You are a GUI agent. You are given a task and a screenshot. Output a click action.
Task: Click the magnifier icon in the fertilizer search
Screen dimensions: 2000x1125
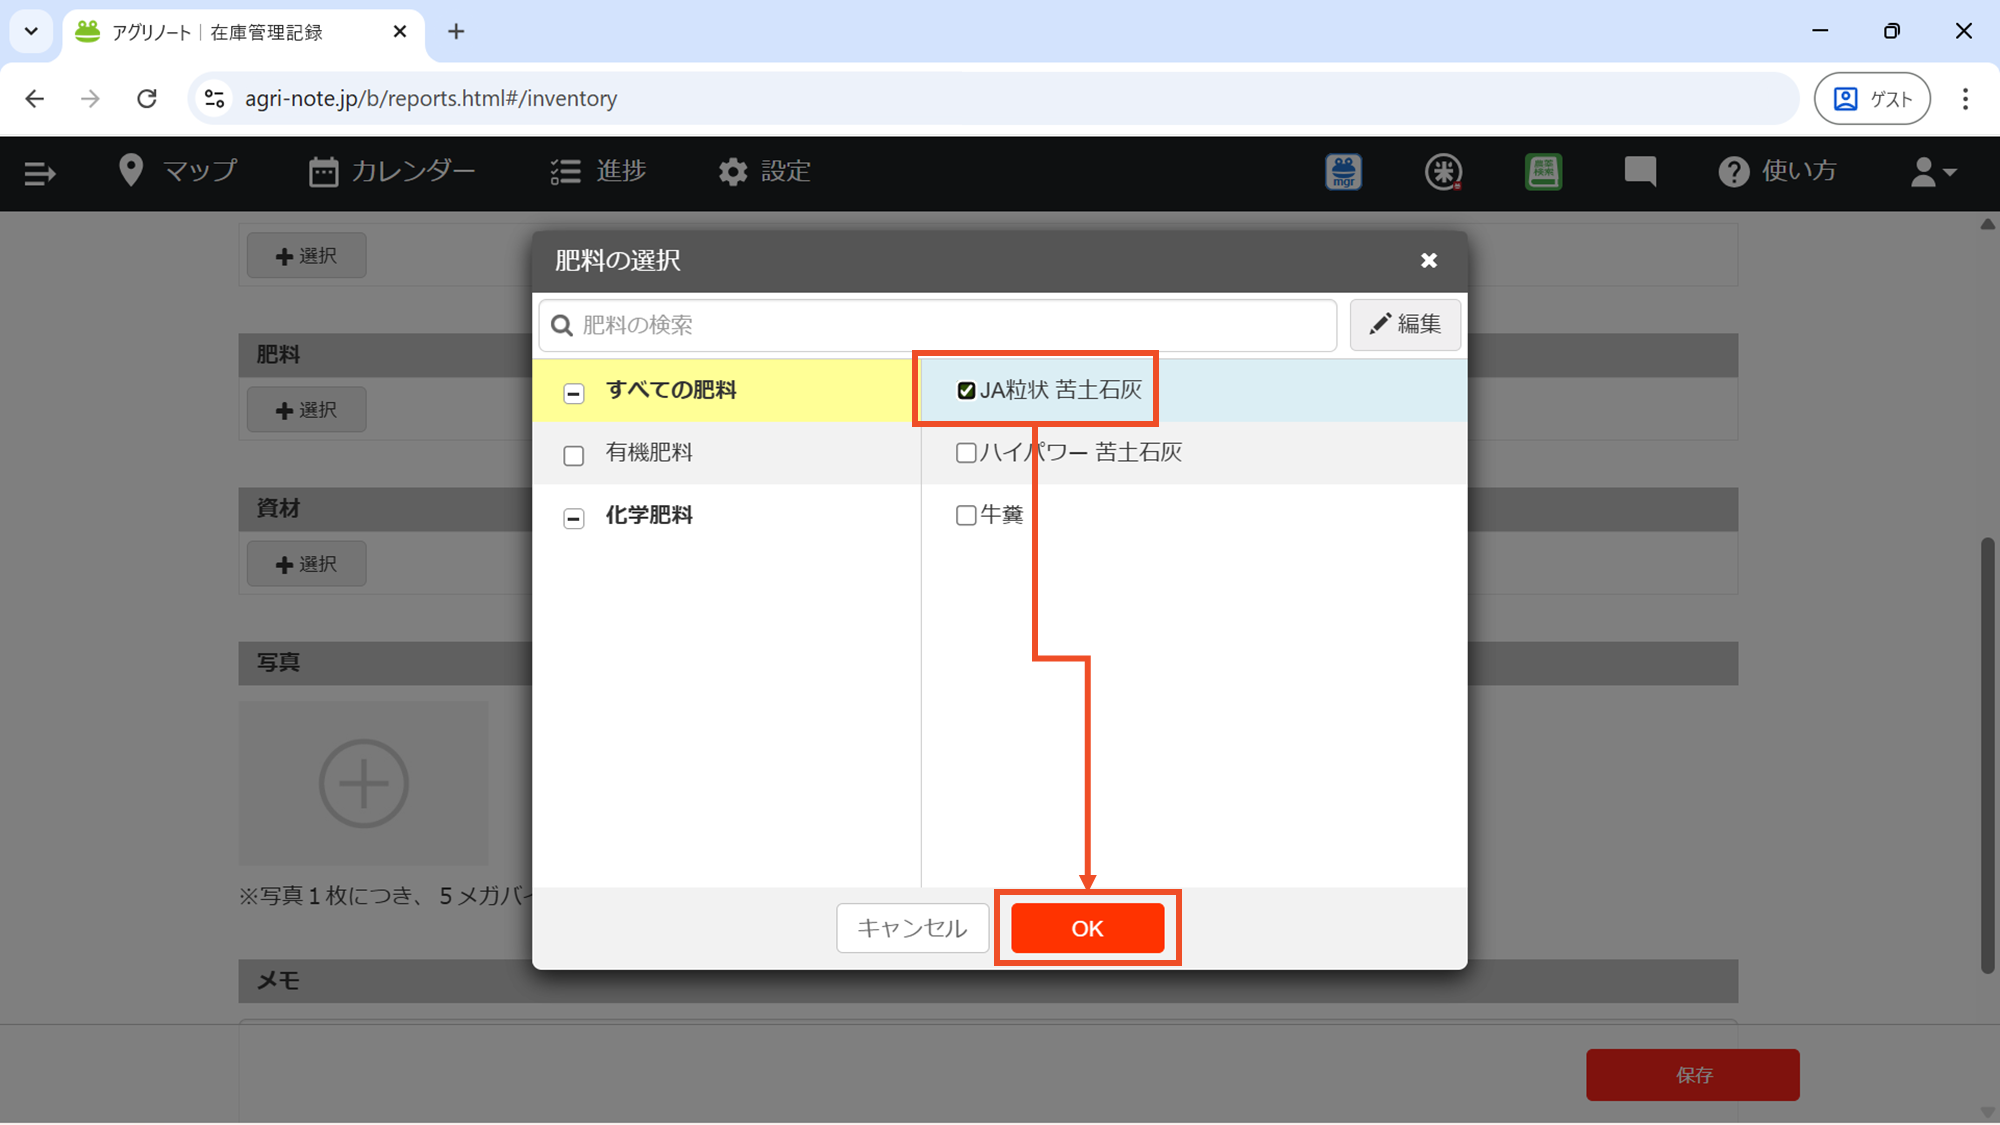coord(562,325)
